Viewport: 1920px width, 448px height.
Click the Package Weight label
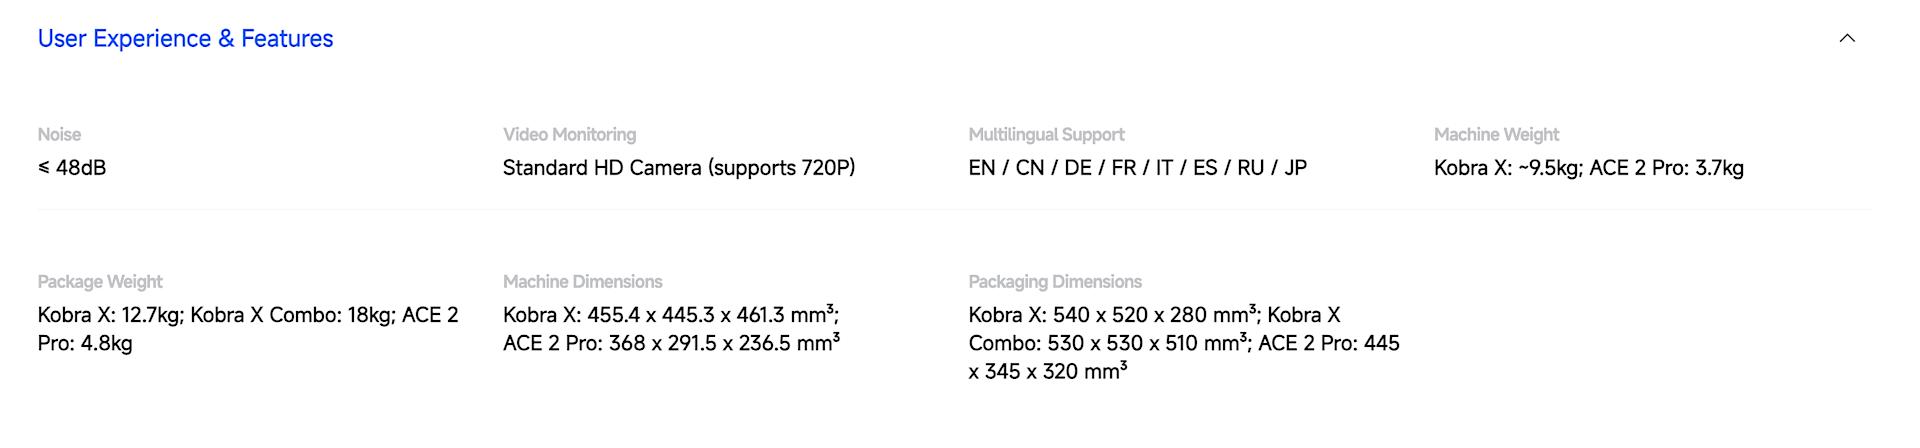point(100,282)
